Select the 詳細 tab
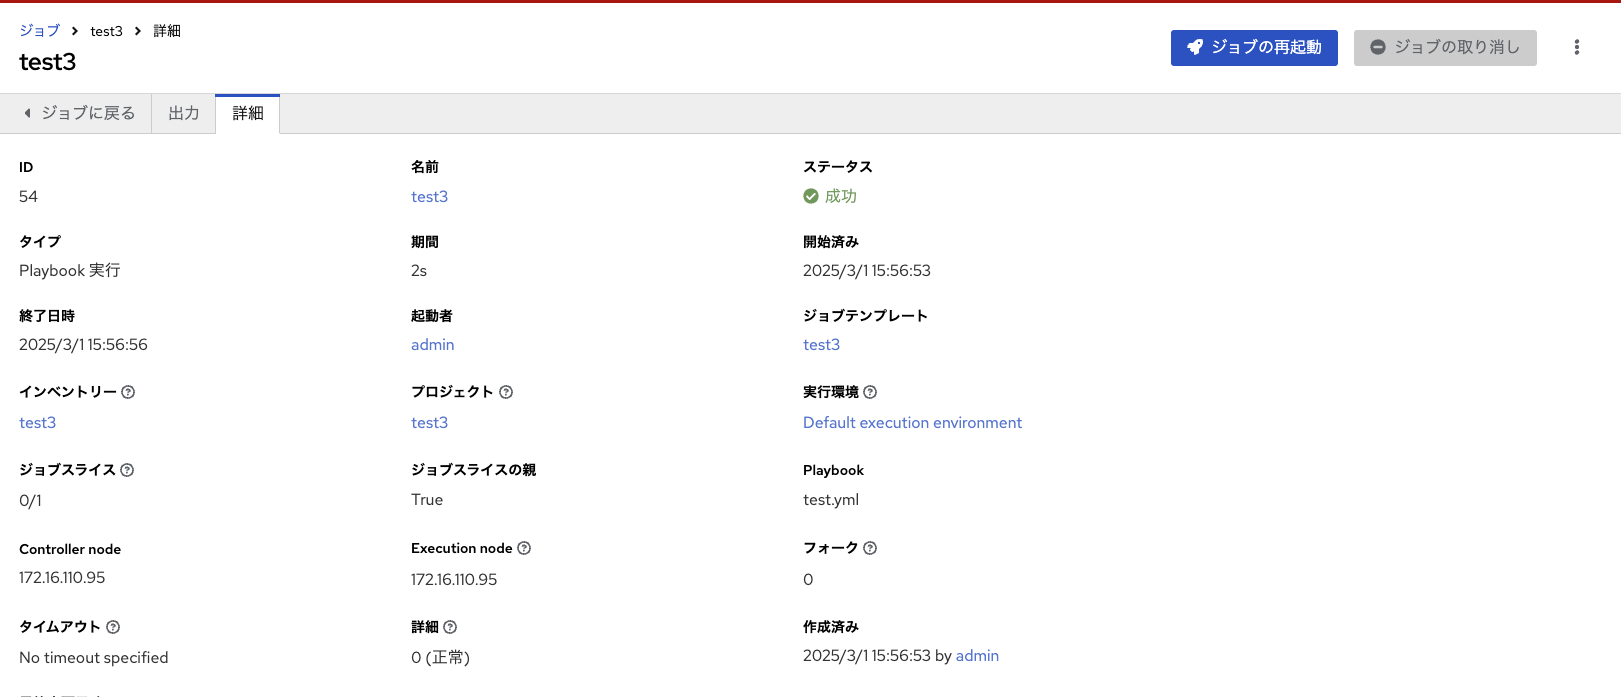 pos(248,113)
